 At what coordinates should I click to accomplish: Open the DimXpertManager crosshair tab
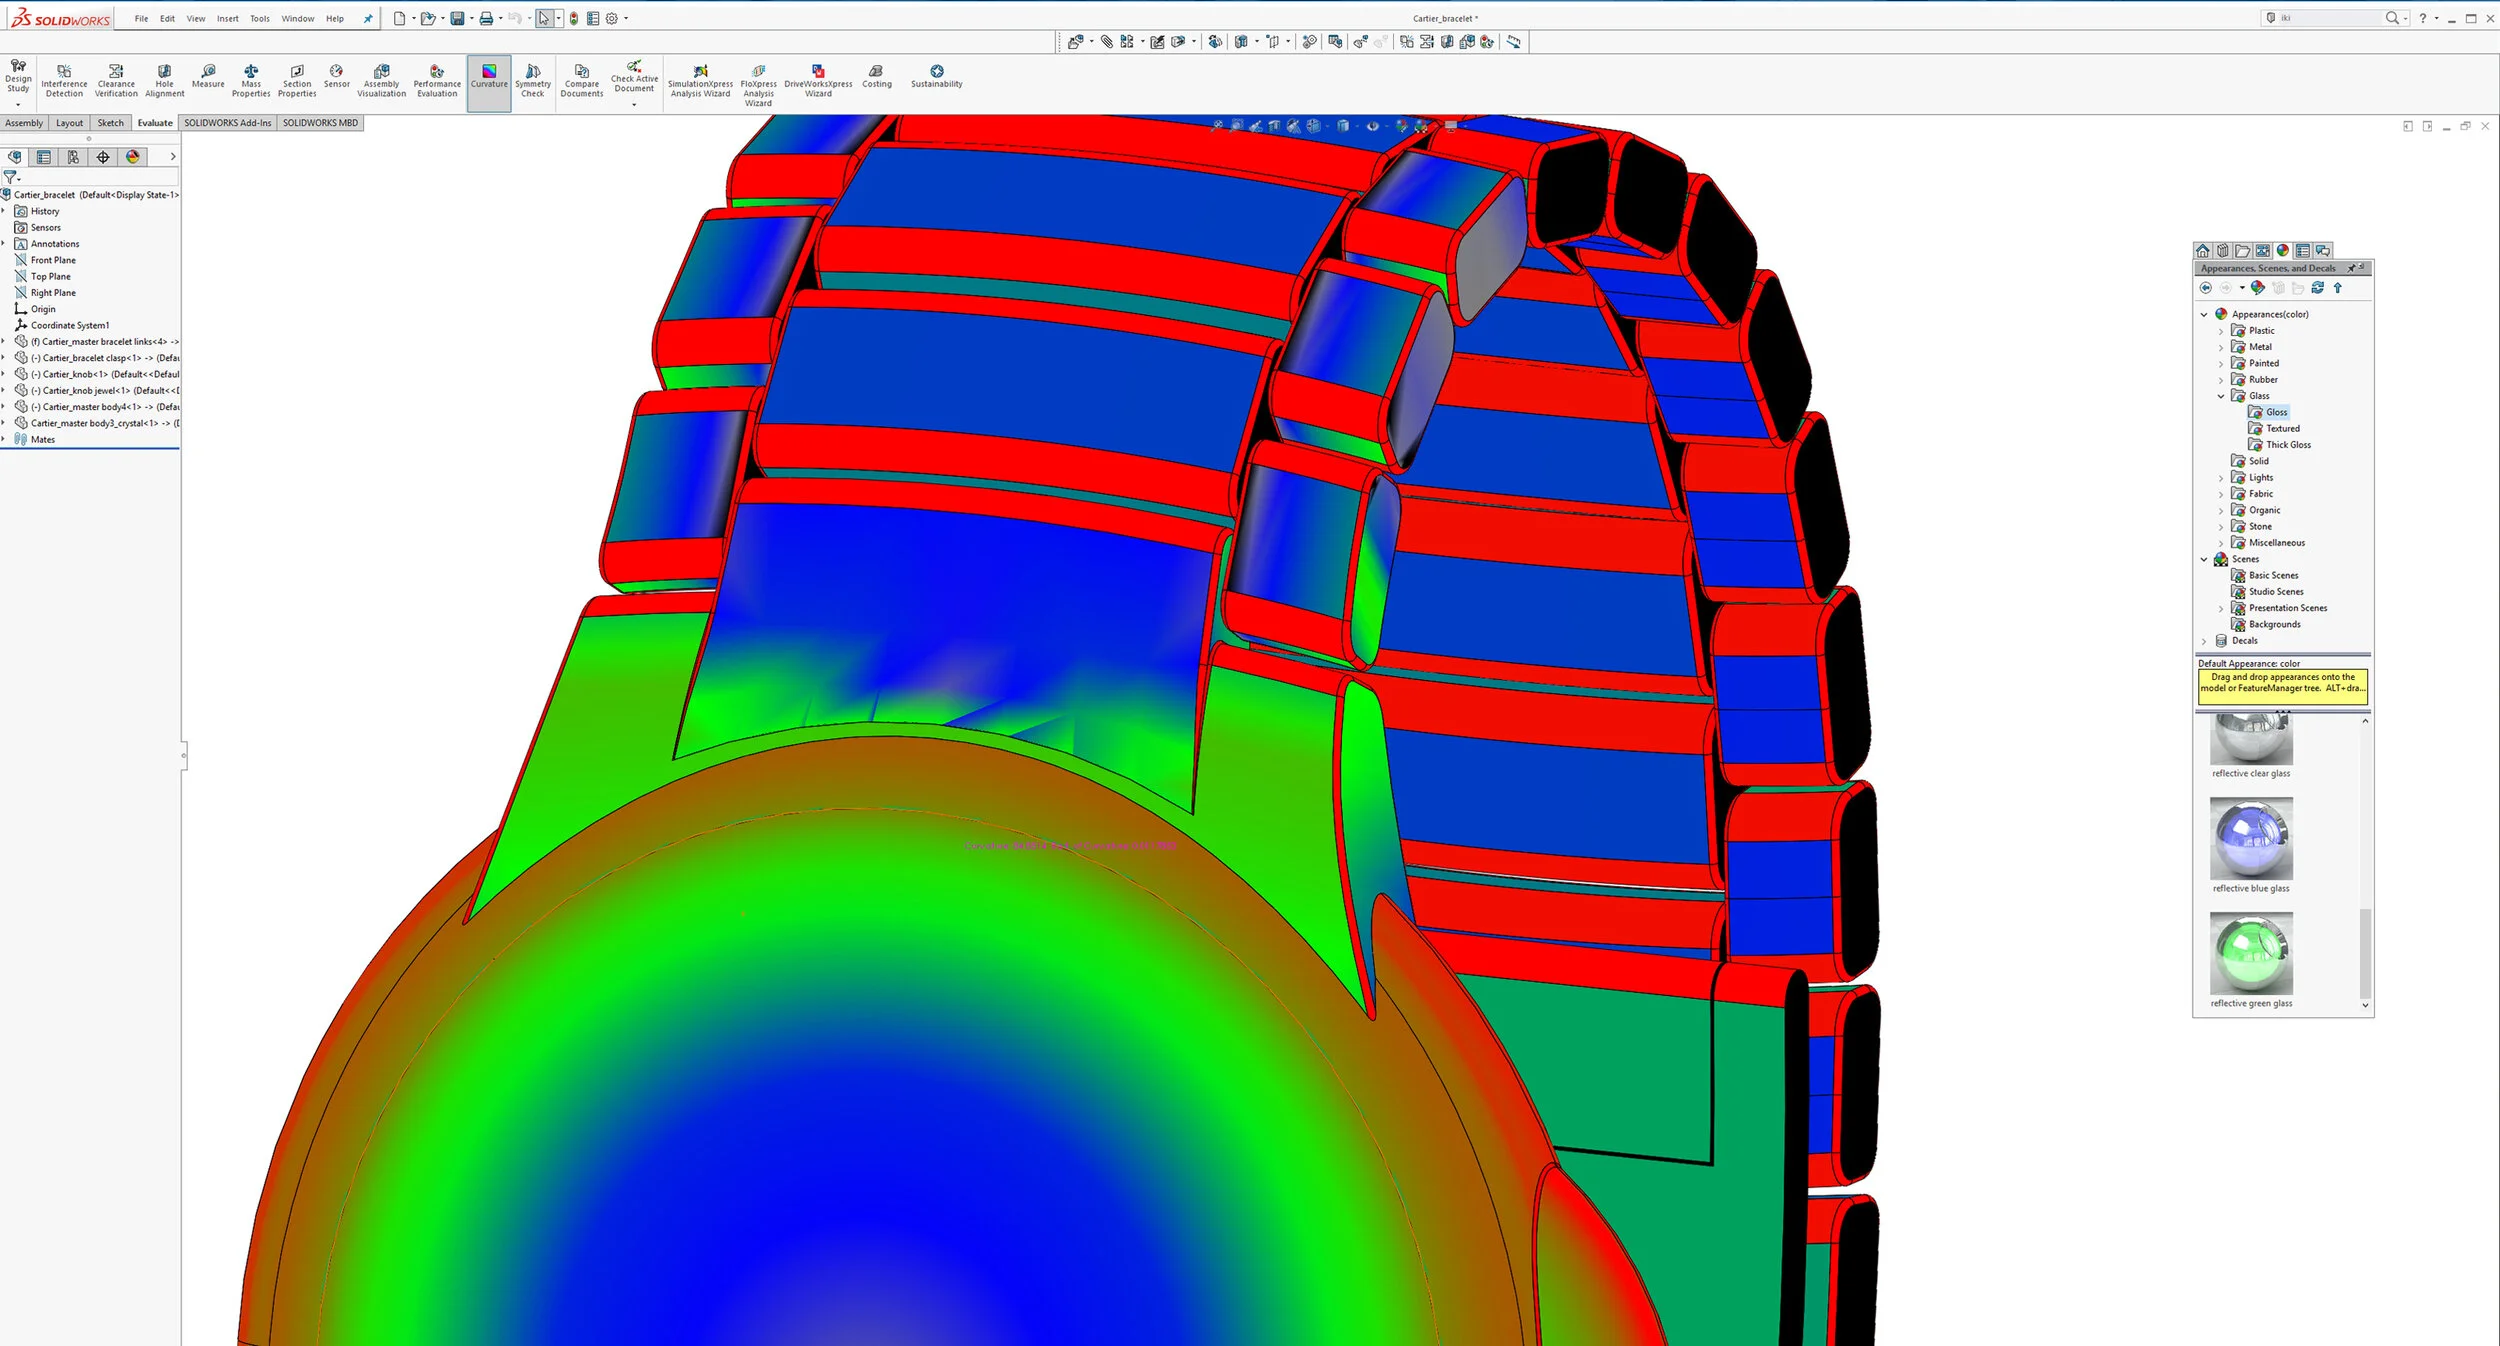(x=103, y=157)
